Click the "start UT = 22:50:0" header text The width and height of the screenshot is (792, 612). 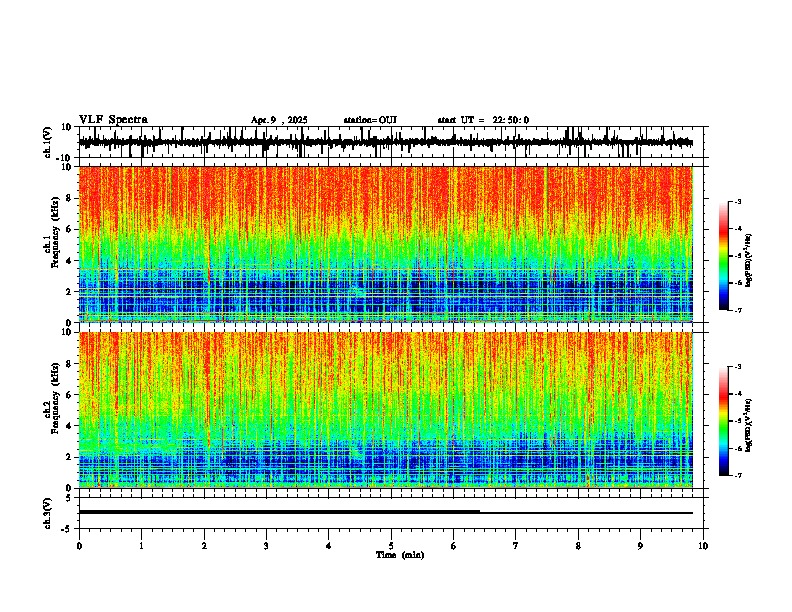[x=483, y=120]
